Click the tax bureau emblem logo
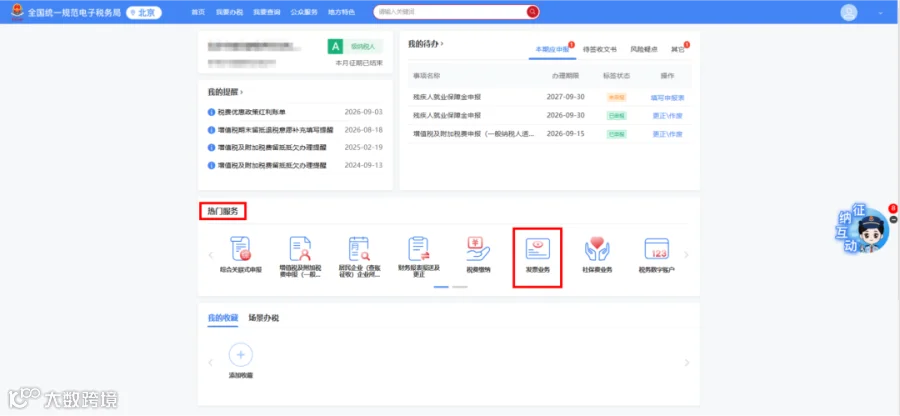900x416 pixels. (x=17, y=11)
